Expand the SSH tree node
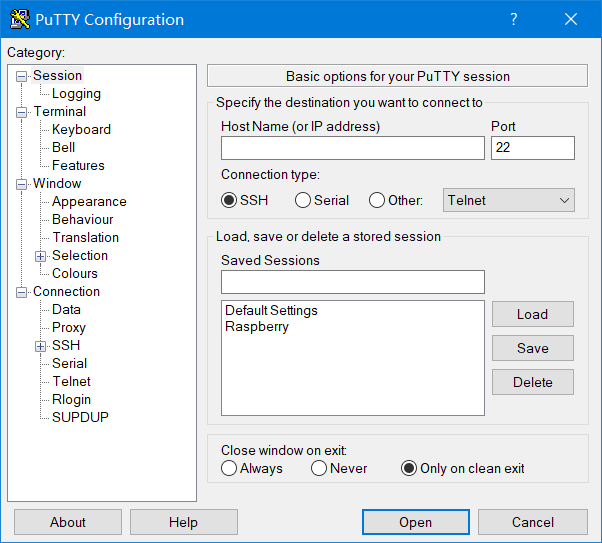Viewport: 602px width, 543px height. click(x=40, y=346)
